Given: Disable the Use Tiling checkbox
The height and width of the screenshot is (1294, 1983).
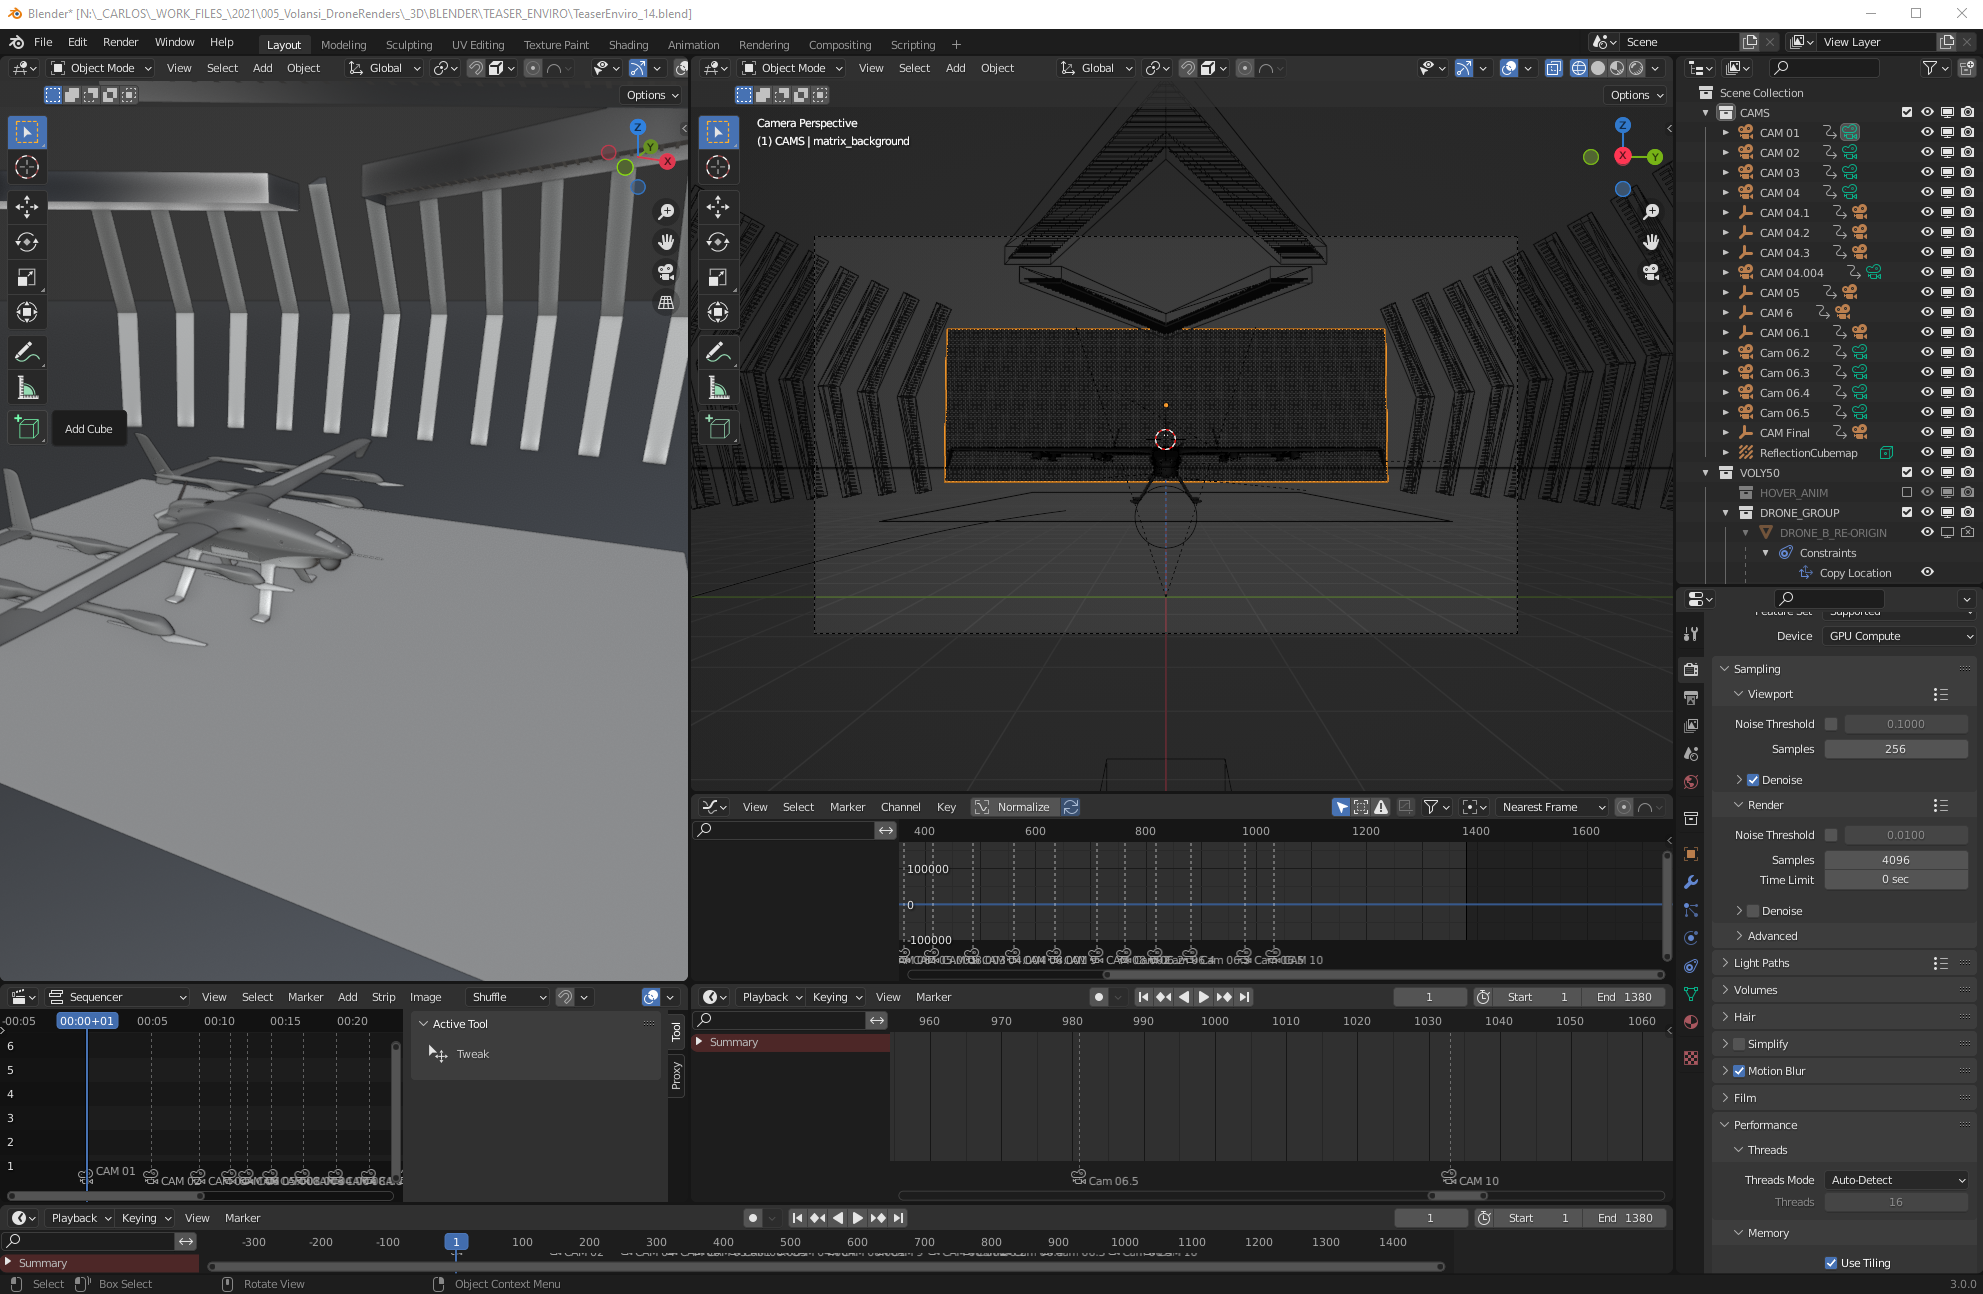Looking at the screenshot, I should pos(1831,1263).
